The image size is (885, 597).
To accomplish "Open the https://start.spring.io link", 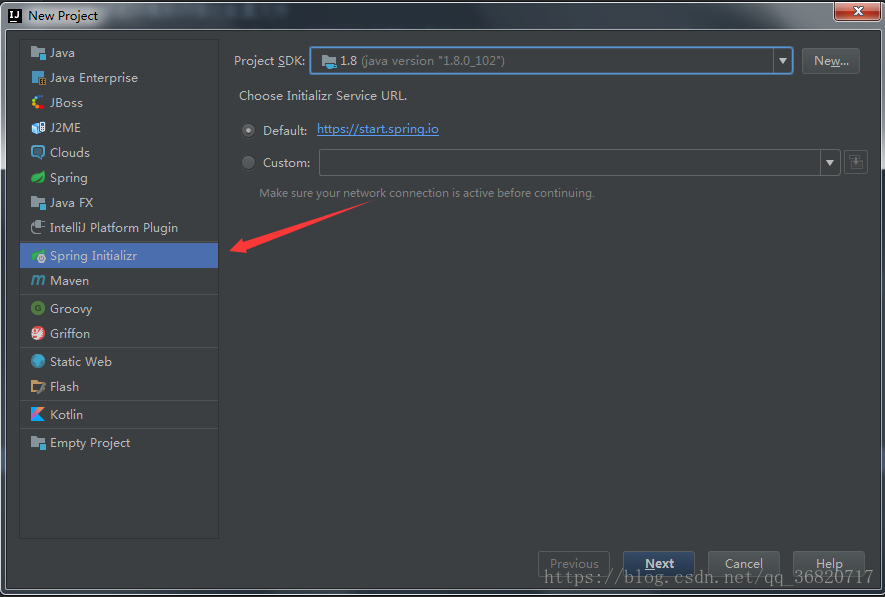I will (378, 129).
